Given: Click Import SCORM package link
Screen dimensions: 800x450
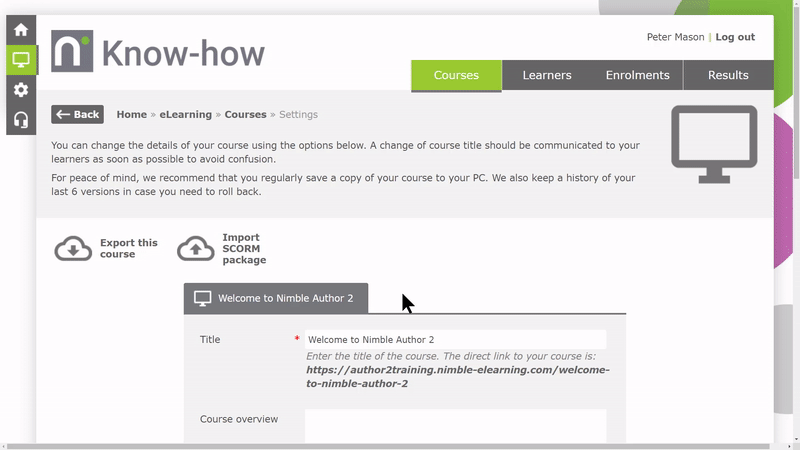Looking at the screenshot, I should pyautogui.click(x=244, y=248).
